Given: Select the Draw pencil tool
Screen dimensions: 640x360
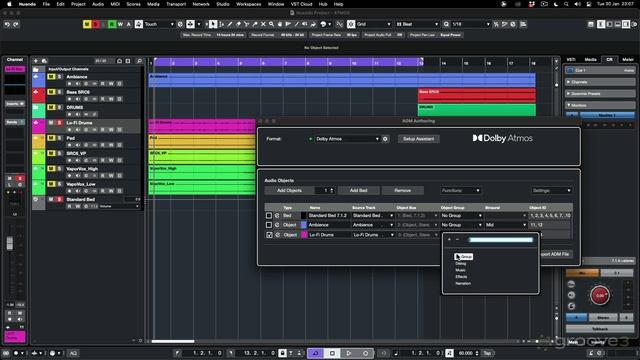Looking at the screenshot, I should point(230,24).
